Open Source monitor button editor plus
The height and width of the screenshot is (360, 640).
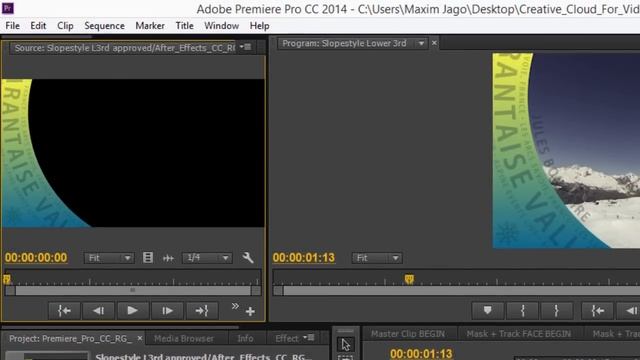250,312
